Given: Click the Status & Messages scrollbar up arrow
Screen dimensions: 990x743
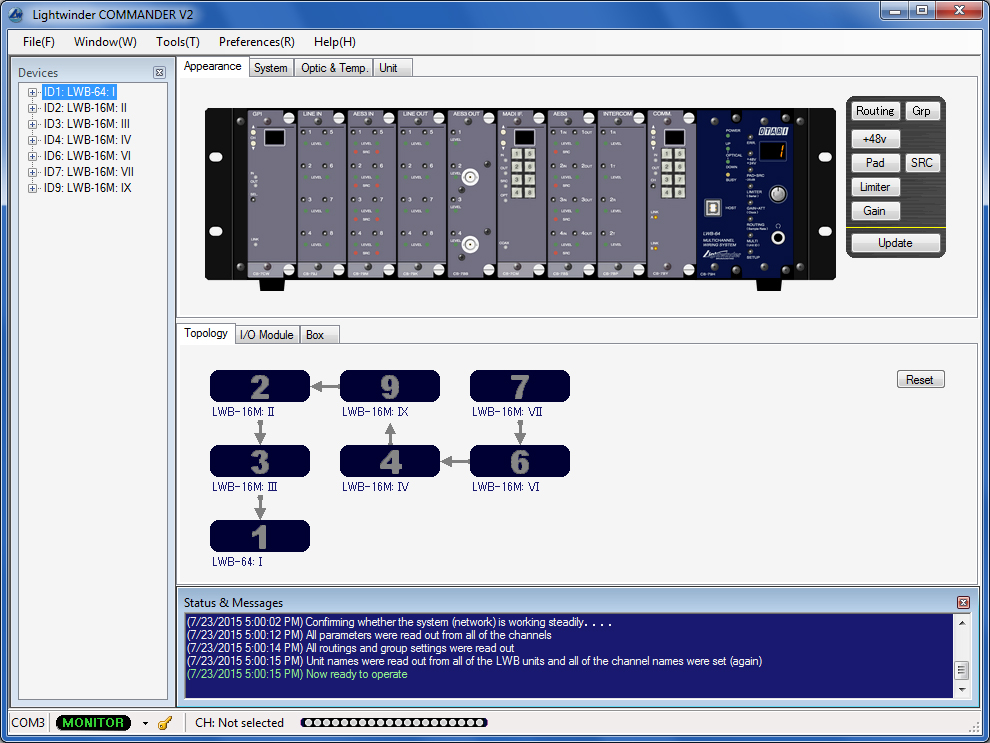Looking at the screenshot, I should coord(962,622).
